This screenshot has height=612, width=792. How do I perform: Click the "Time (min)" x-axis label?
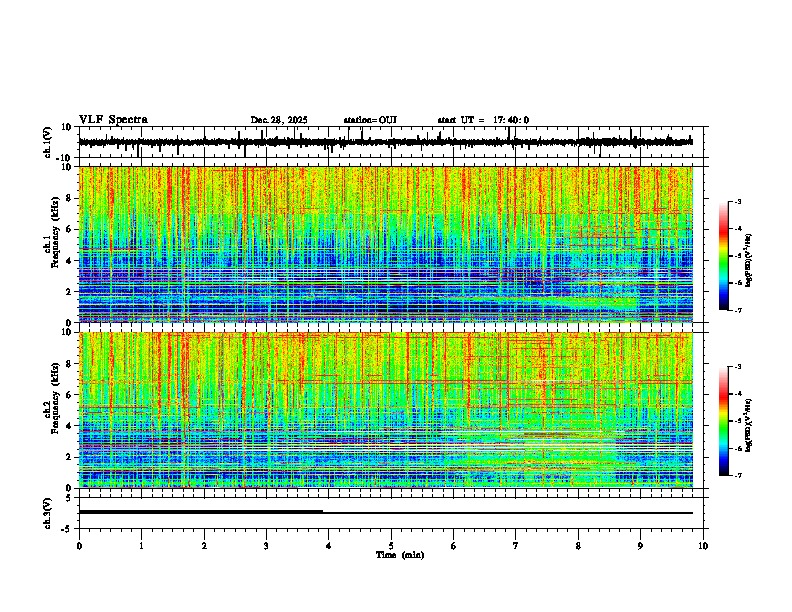click(x=400, y=555)
